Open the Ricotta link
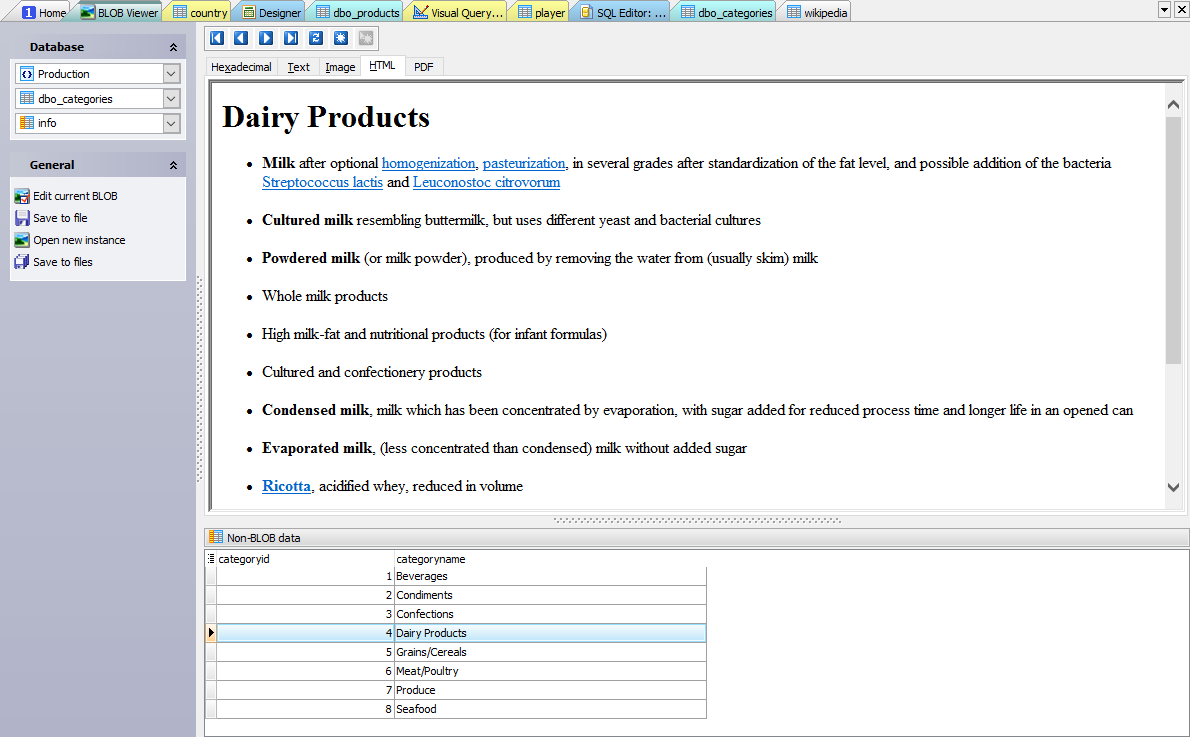Image resolution: width=1190 pixels, height=737 pixels. click(286, 486)
